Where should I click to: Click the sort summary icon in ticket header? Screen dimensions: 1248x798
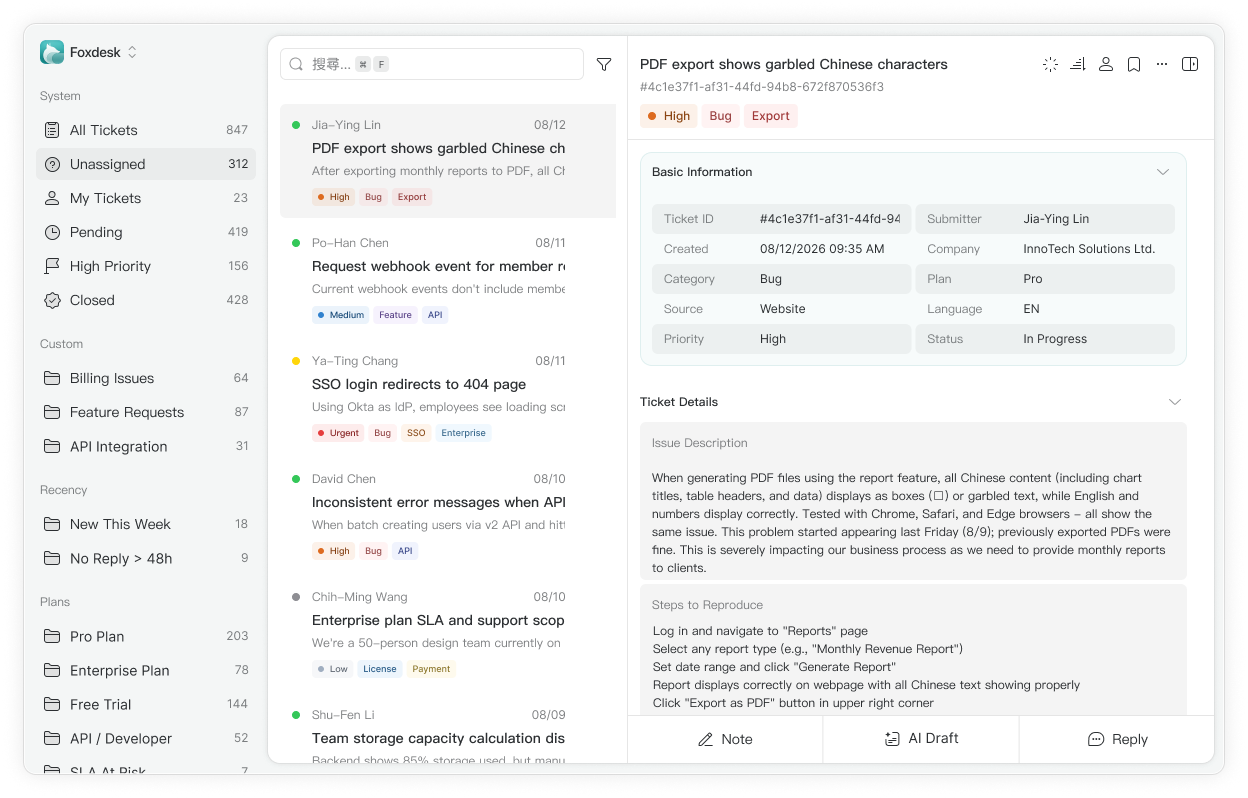[x=1077, y=63]
